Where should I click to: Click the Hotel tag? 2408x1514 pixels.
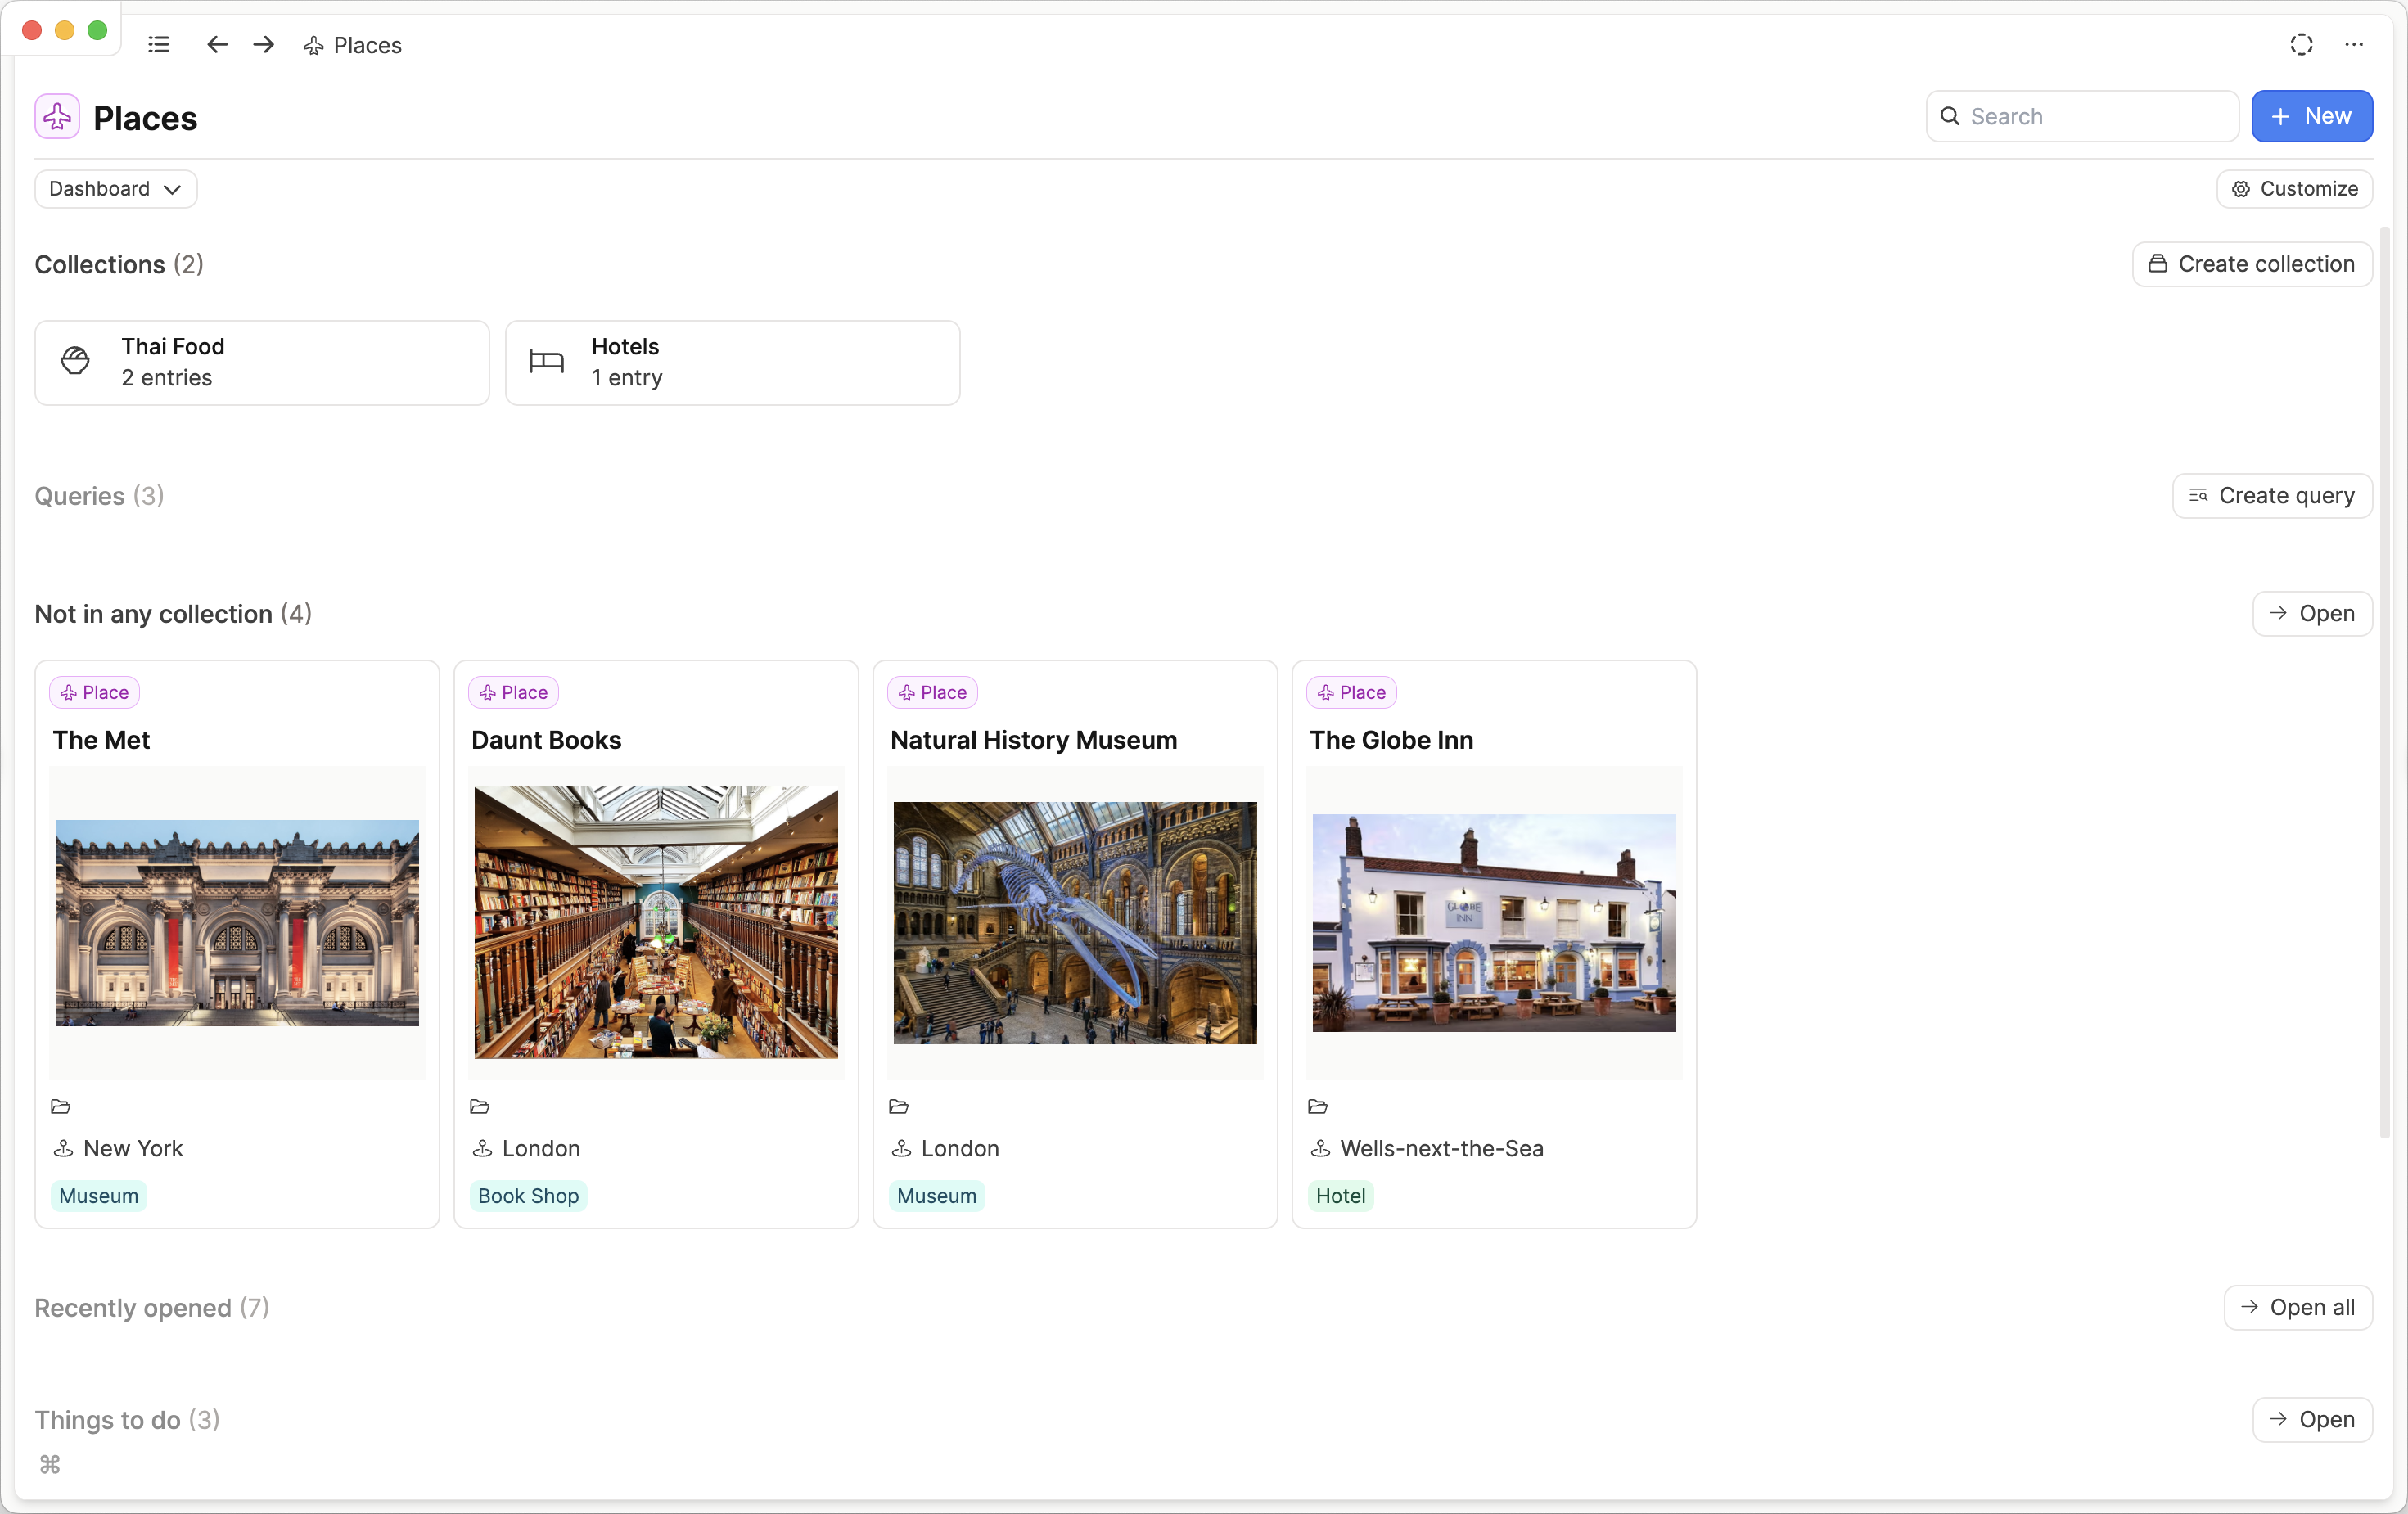(1340, 1195)
